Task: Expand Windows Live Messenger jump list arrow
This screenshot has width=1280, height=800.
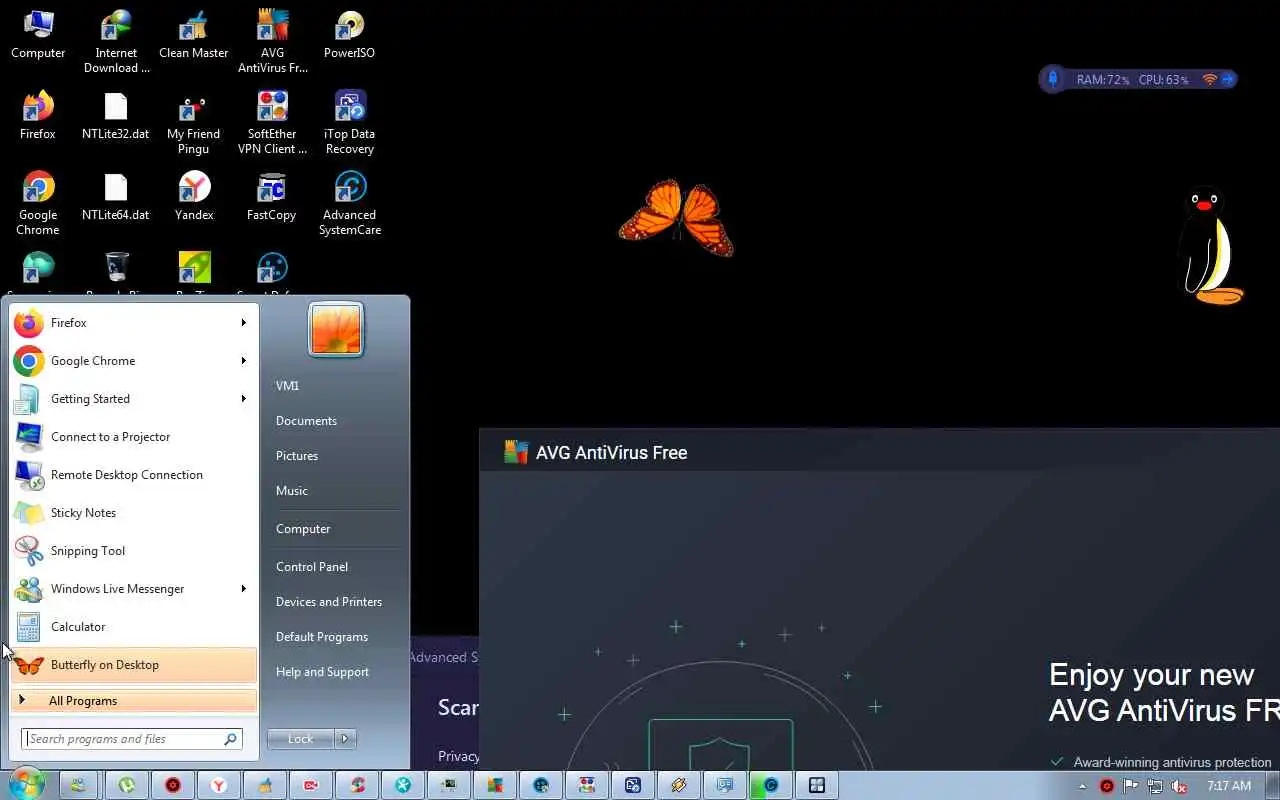Action: point(243,589)
